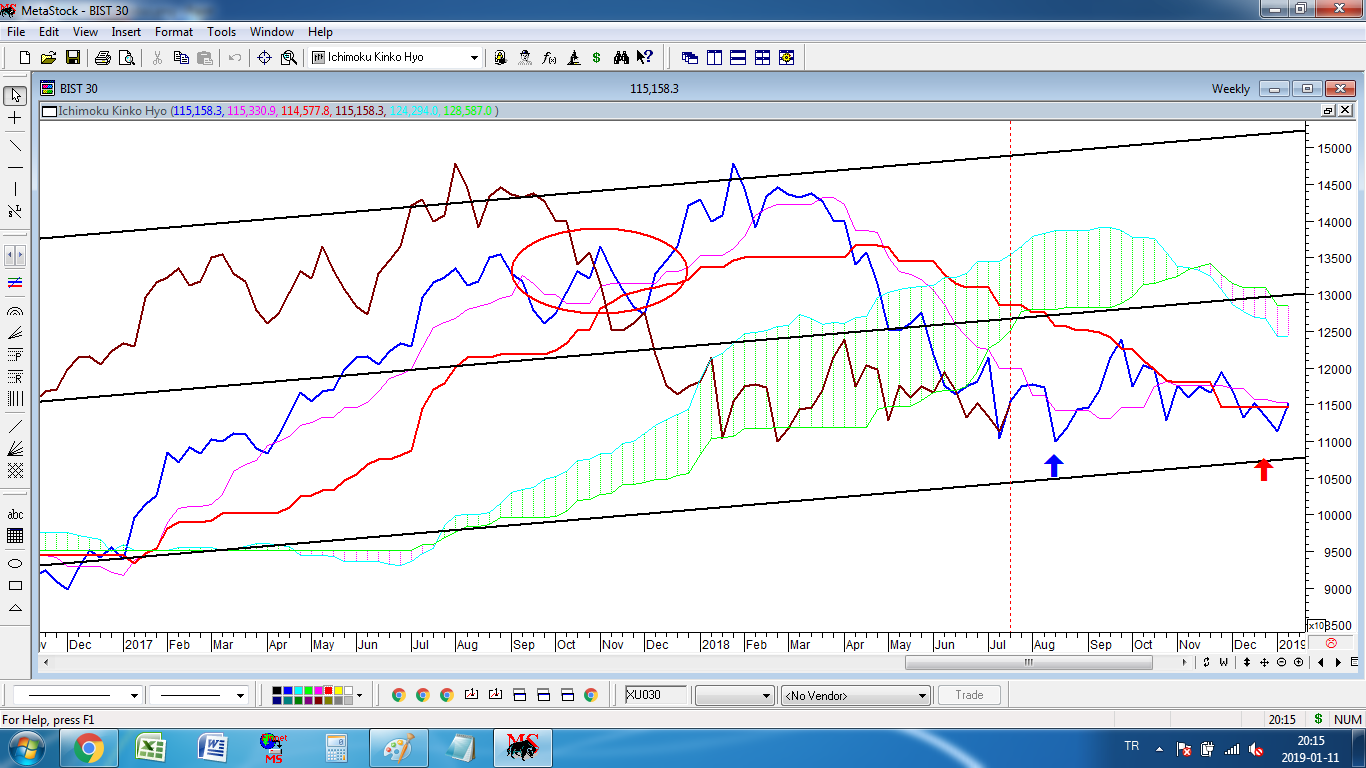Screen dimensions: 1366x768
Task: Save the chart with floppy disk icon
Action: [73, 58]
